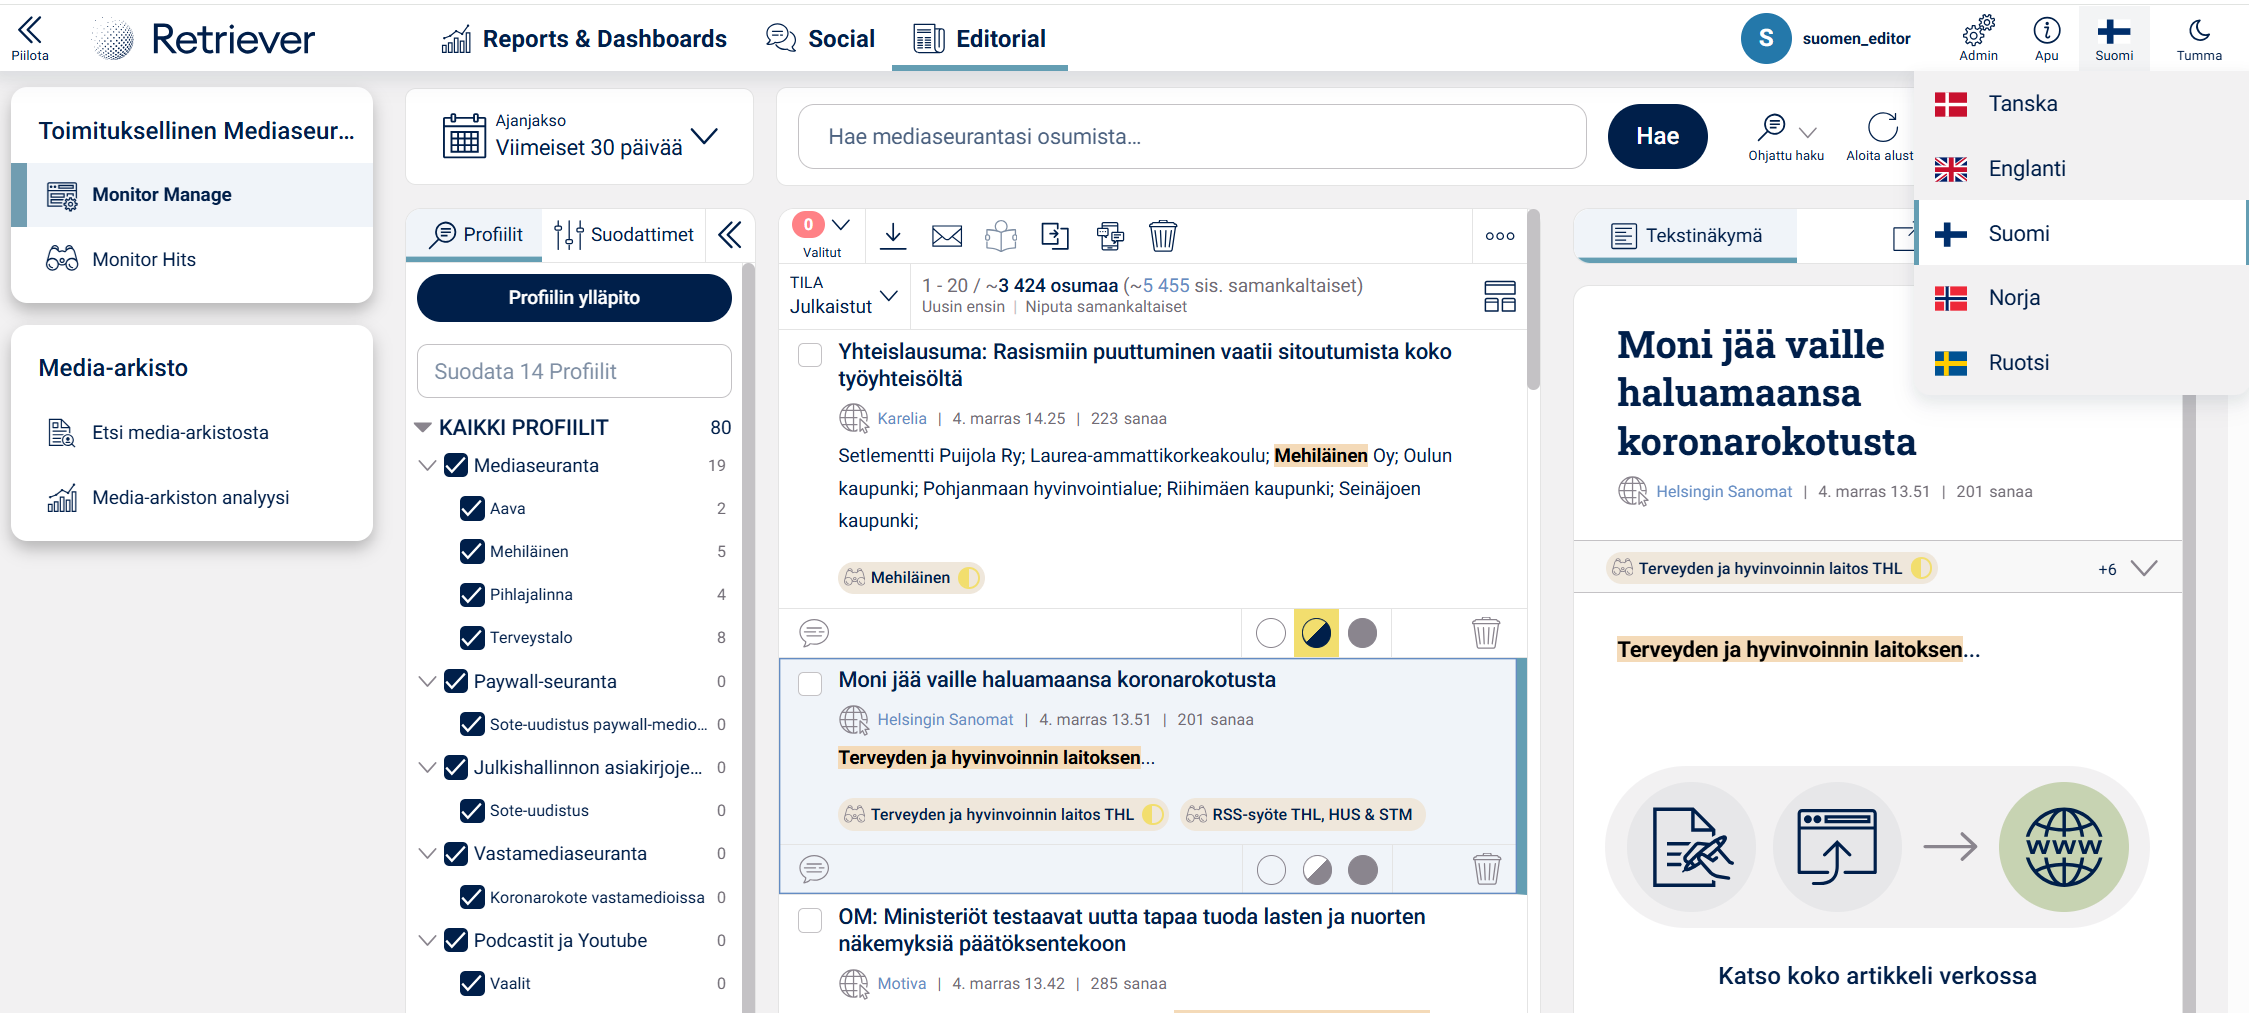The height and width of the screenshot is (1013, 2249).
Task: Set Yhteislausuma article sentiment to gray circle
Action: [1362, 633]
